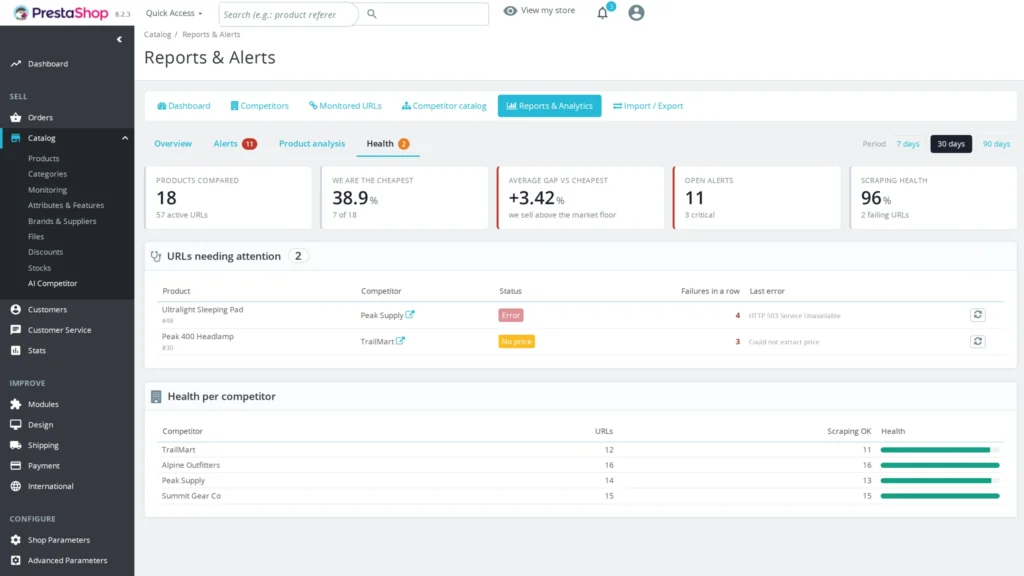Open Products in the Catalog submenu
Image resolution: width=1024 pixels, height=576 pixels.
pos(44,159)
